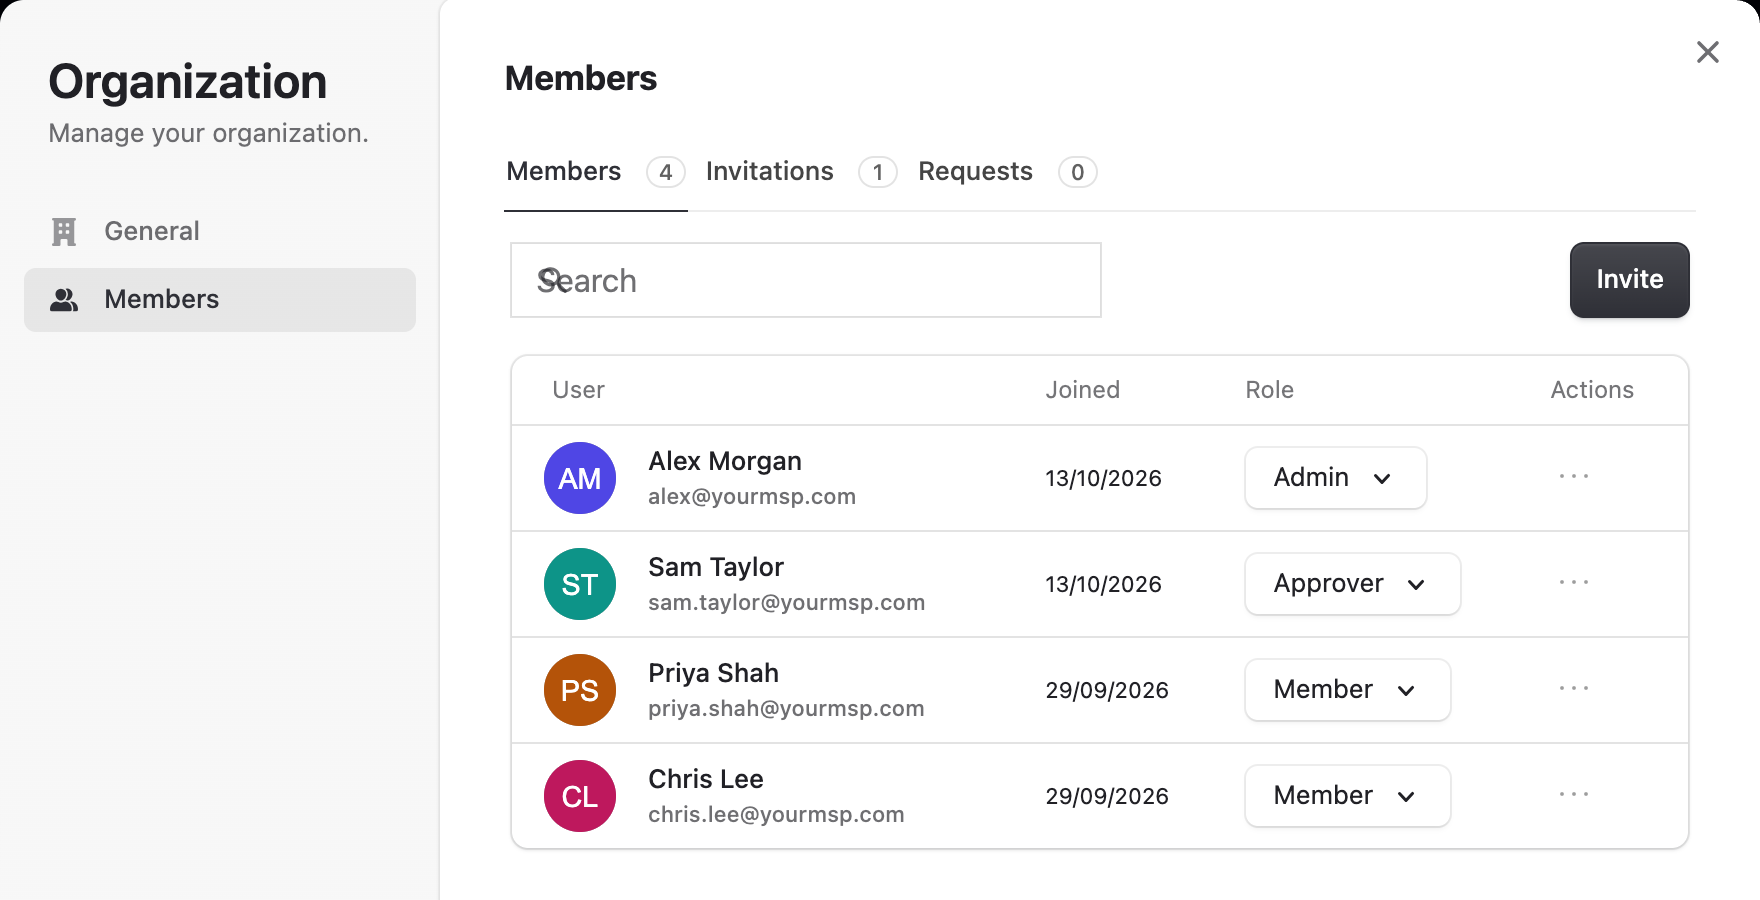
Task: Click the Requests count badge showing 0
Action: (1078, 172)
